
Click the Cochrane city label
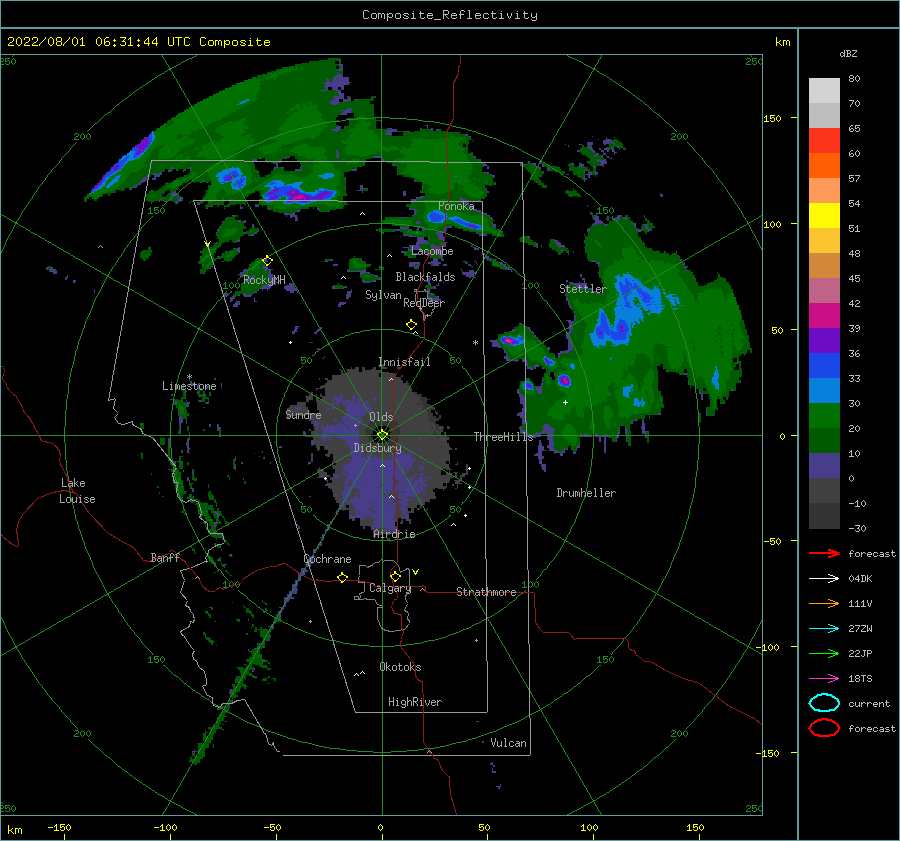(327, 559)
